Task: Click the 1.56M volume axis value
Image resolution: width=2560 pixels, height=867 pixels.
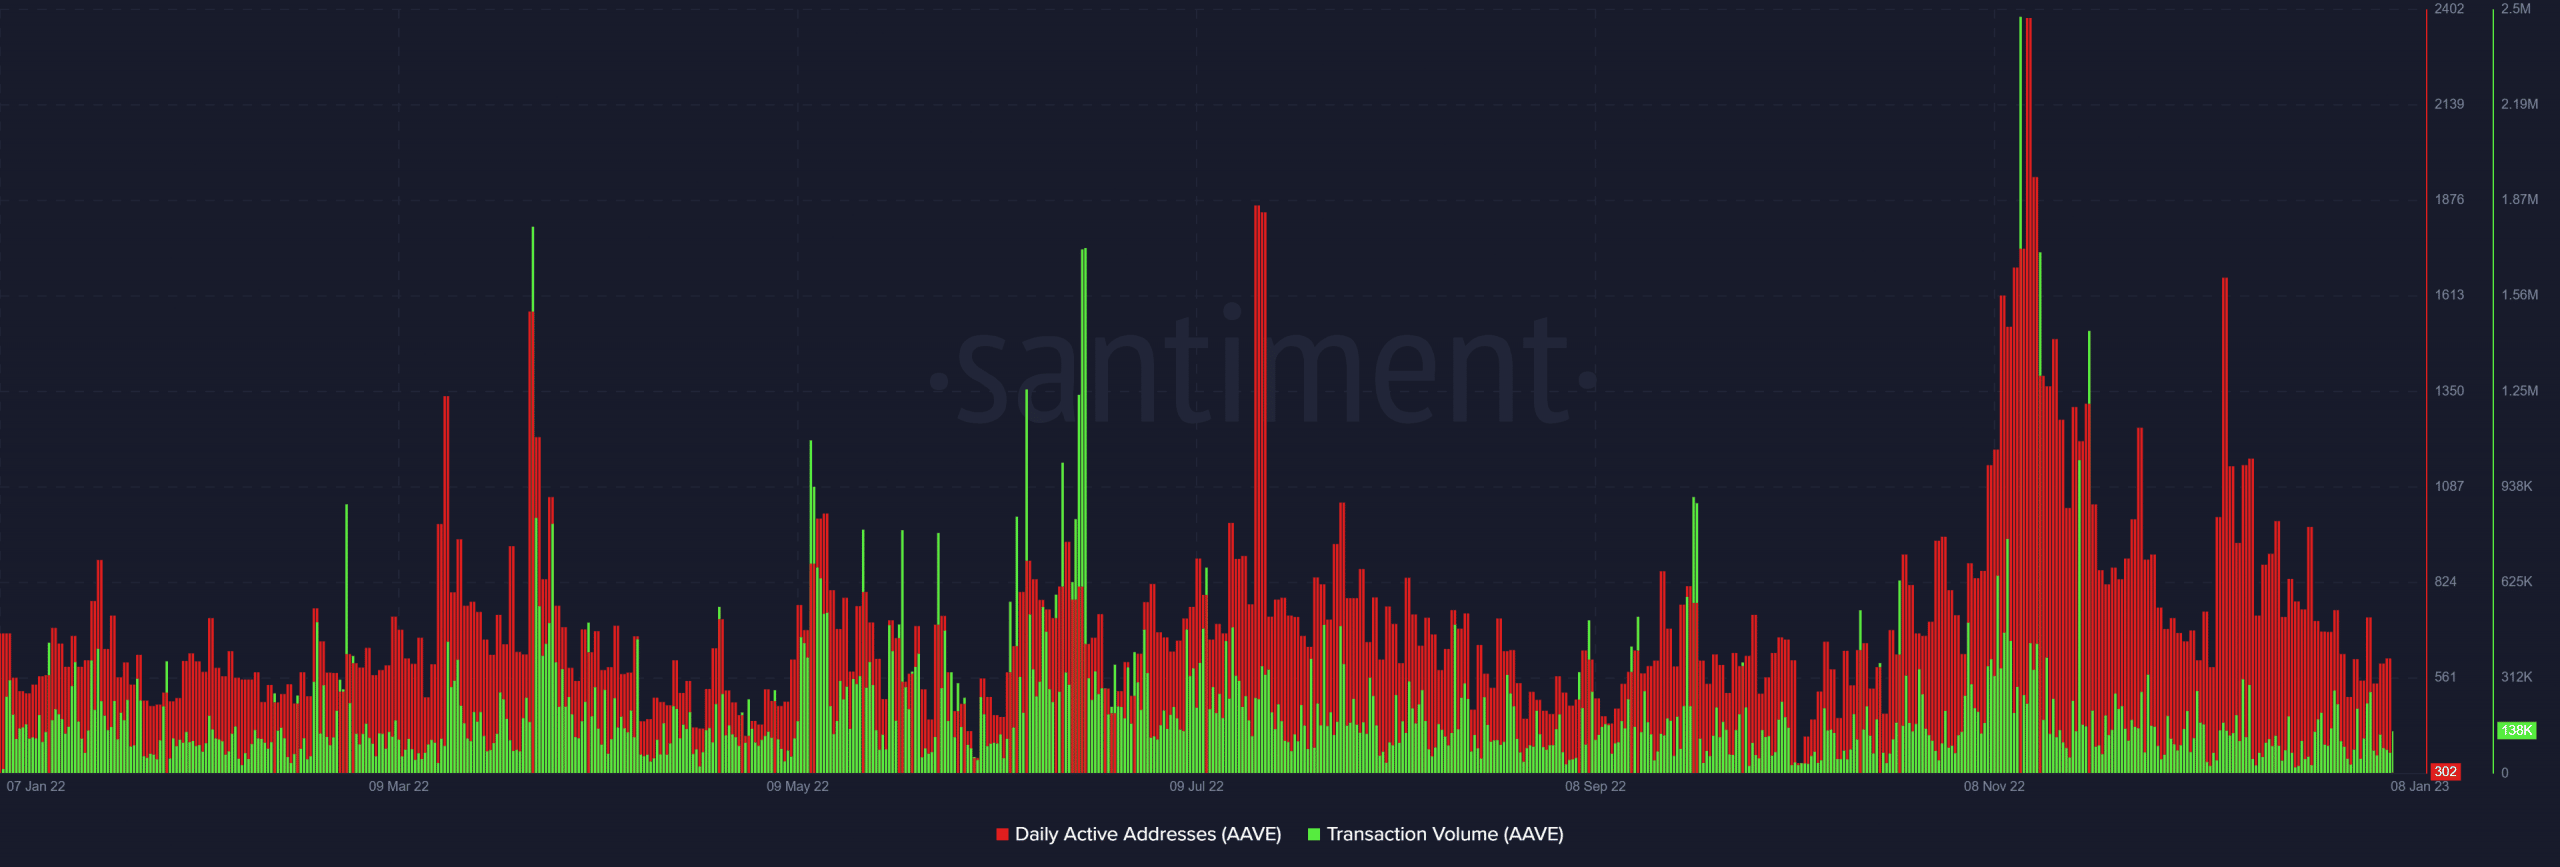Action: 2519,295
